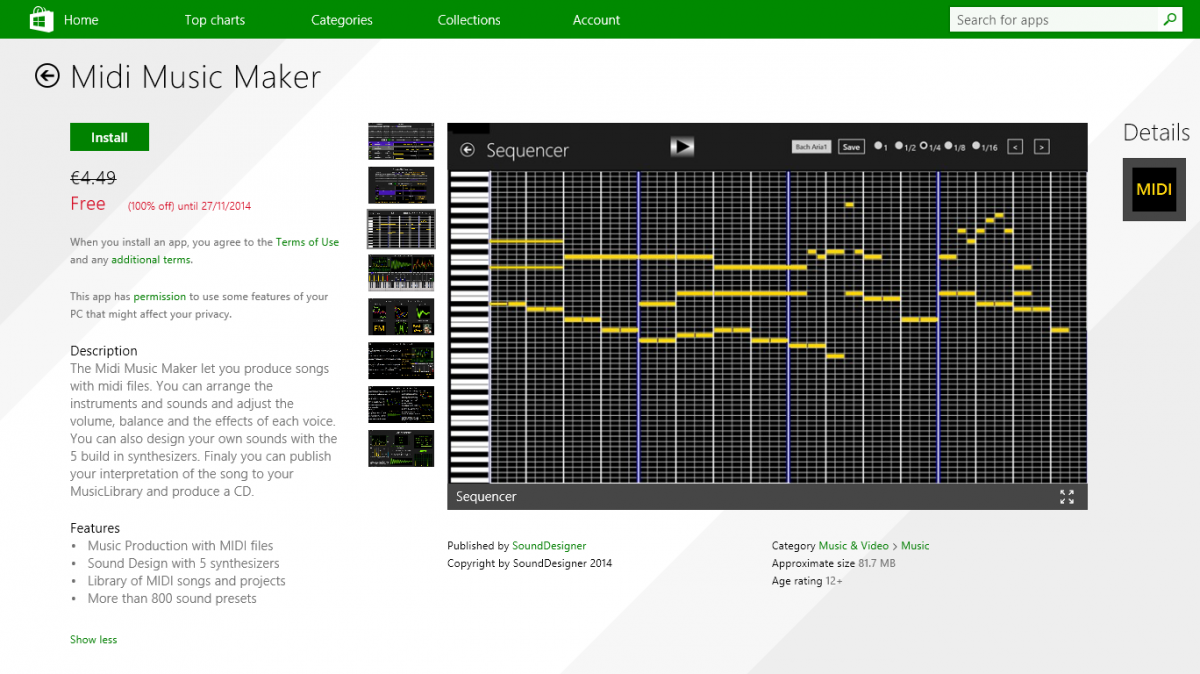Viewport: 1200px width, 674px height.
Task: Select the second screenshot thumbnail
Action: [401, 185]
